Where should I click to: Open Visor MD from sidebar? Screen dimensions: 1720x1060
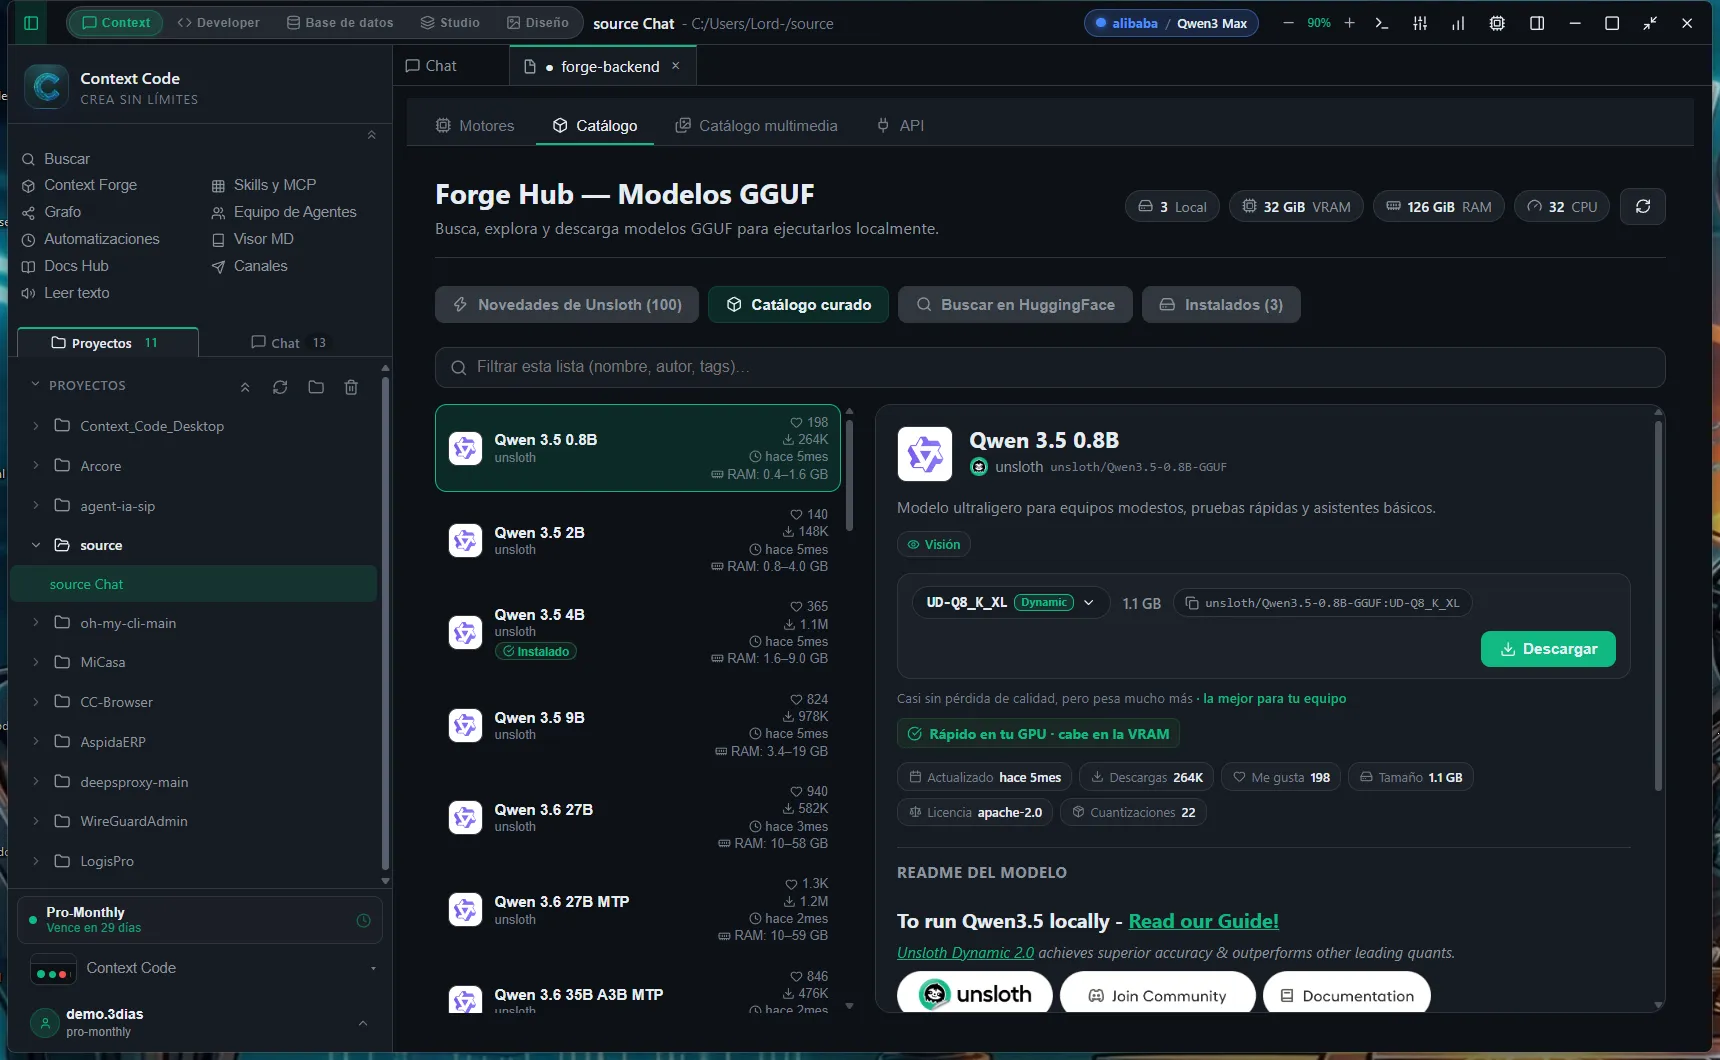click(253, 239)
